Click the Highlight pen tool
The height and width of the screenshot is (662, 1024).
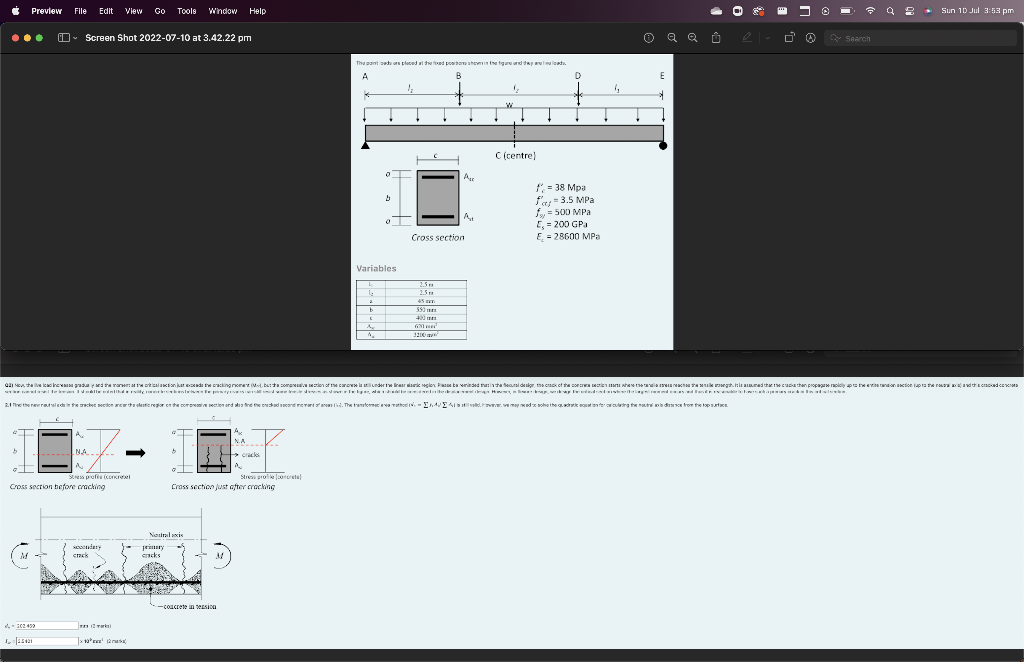(x=746, y=38)
